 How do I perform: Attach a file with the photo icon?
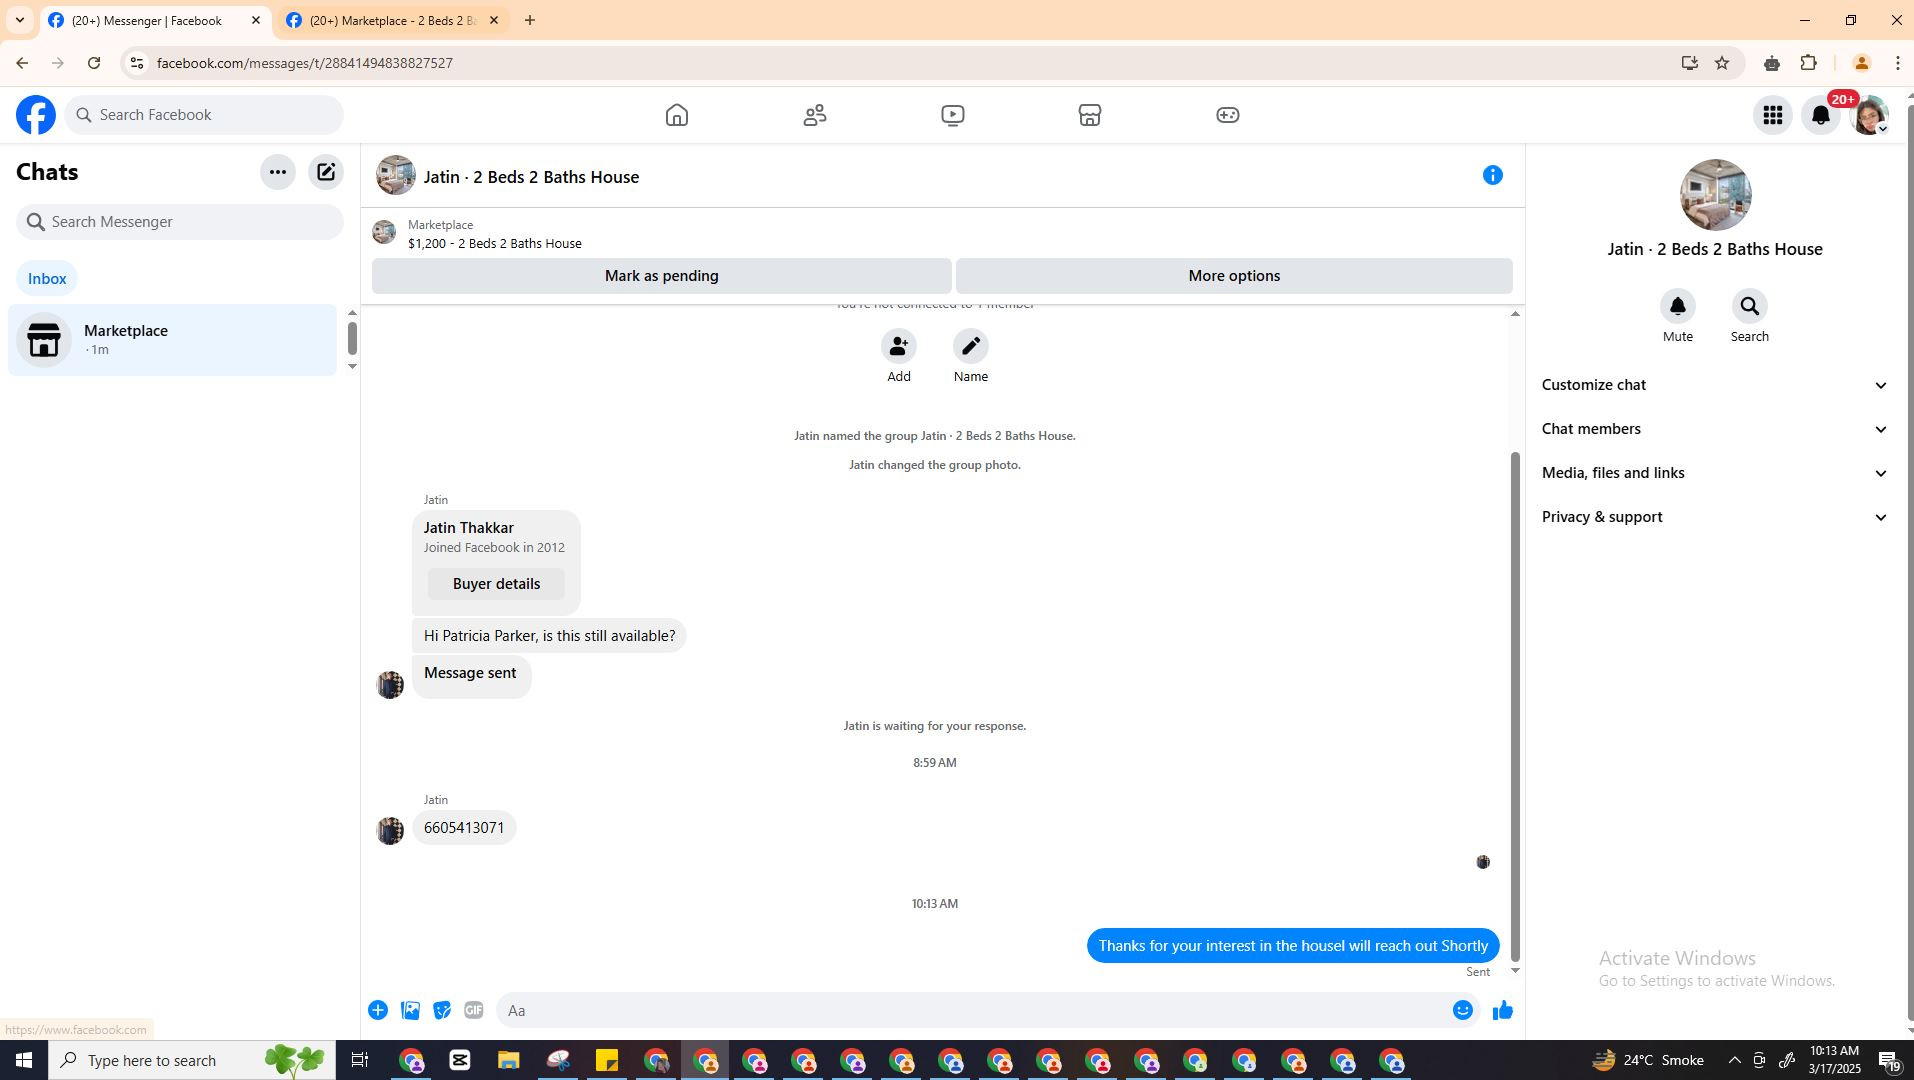coord(410,1010)
